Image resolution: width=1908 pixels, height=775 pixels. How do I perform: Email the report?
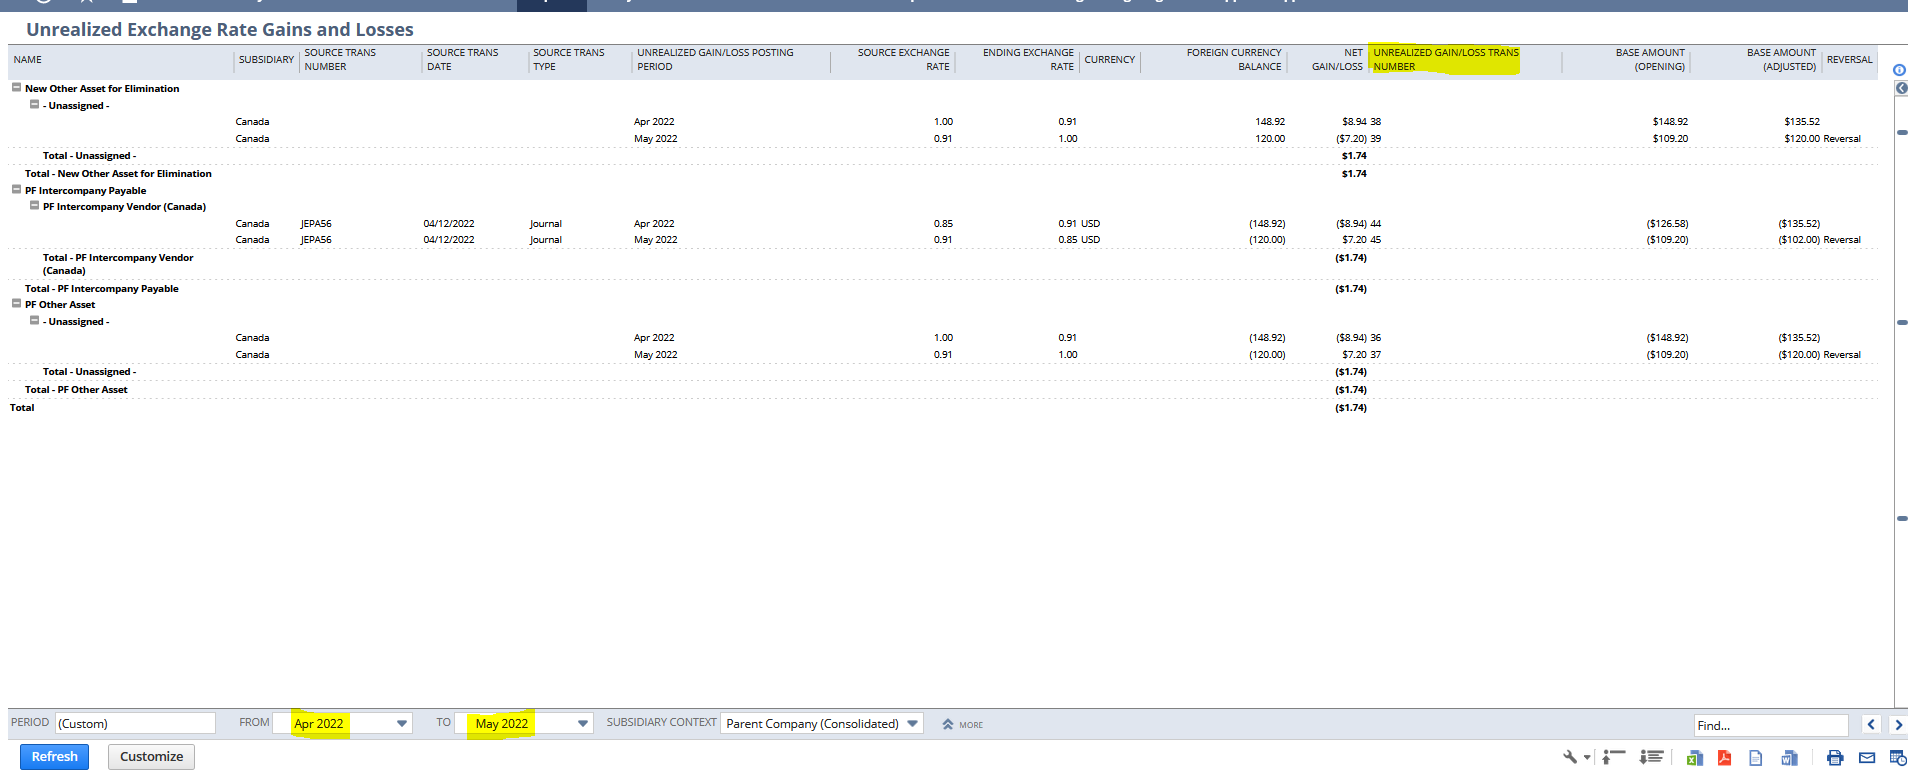tap(1866, 758)
